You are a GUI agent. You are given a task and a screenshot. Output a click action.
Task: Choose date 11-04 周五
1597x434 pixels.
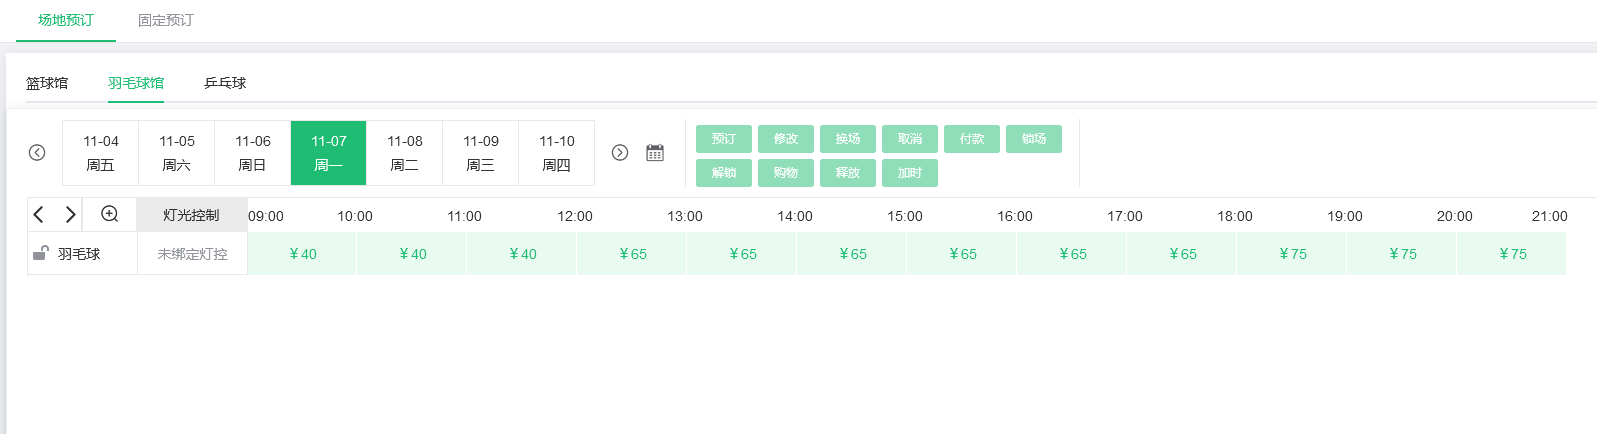click(x=101, y=153)
